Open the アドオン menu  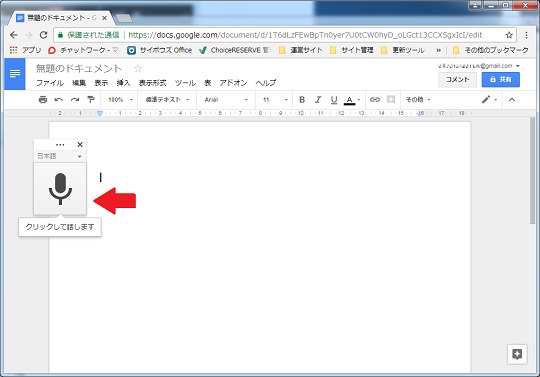(x=233, y=83)
